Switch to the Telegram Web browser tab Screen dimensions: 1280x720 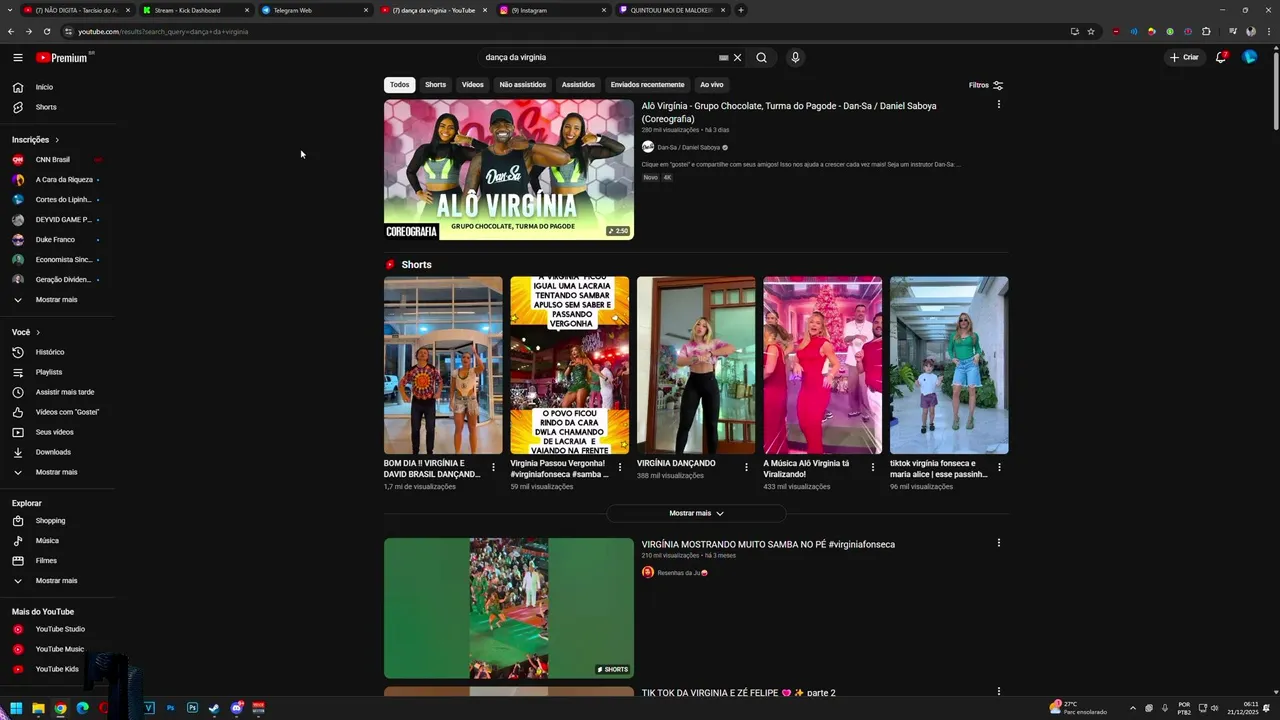tap(314, 10)
